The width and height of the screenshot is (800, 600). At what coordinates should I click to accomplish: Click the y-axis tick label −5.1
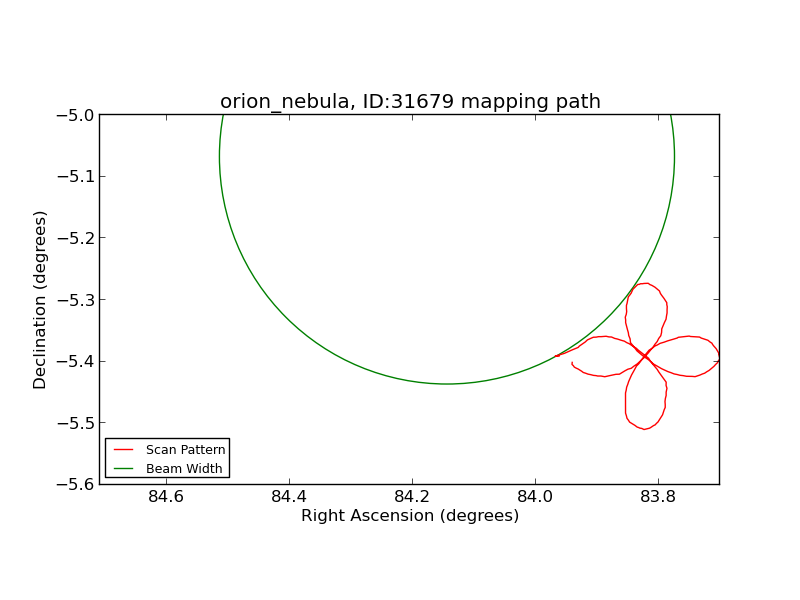pos(75,177)
